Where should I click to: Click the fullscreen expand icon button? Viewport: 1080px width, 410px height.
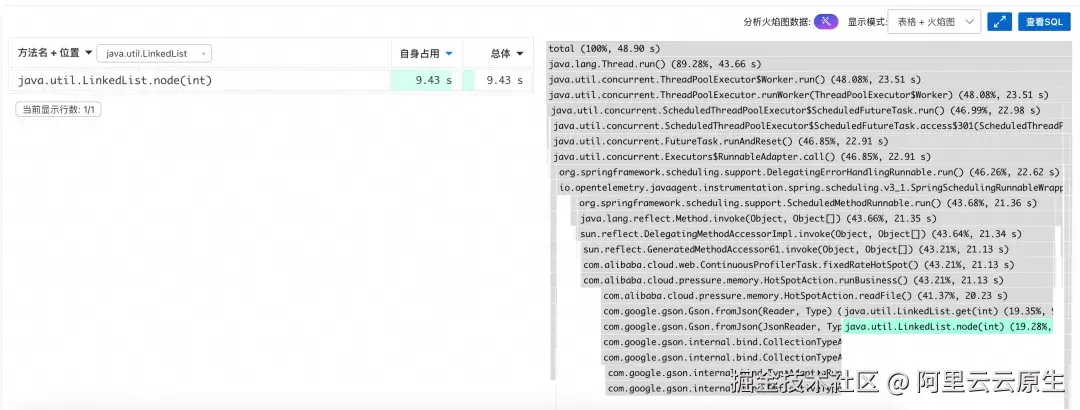click(999, 21)
